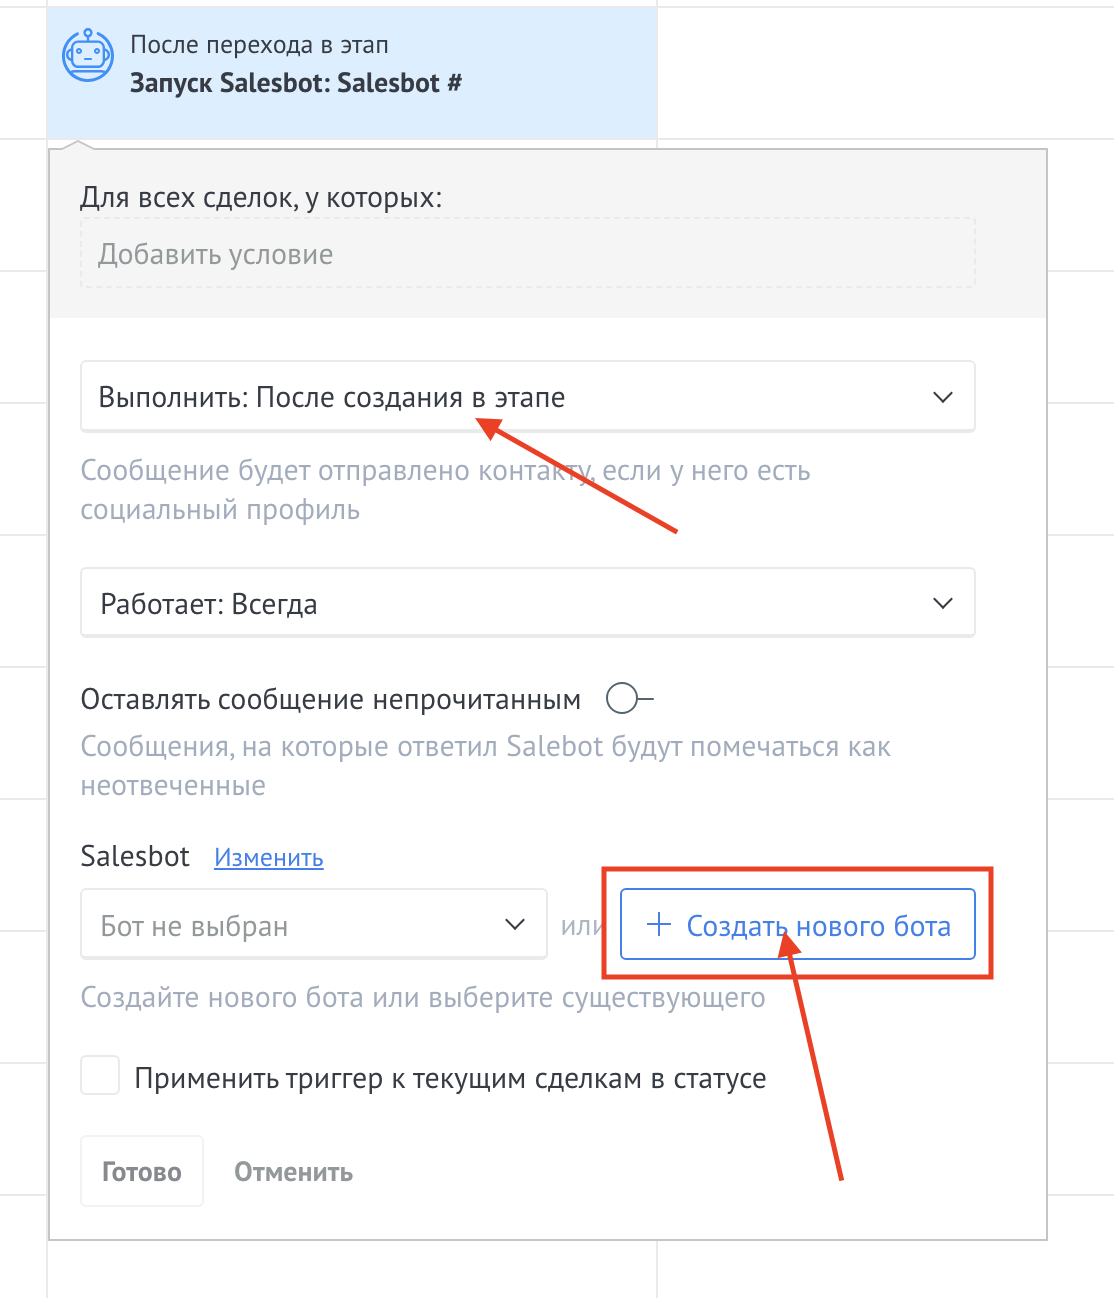The height and width of the screenshot is (1298, 1114).
Task: Click the Оставлять сообщение непрочитанным label
Action: [x=330, y=700]
